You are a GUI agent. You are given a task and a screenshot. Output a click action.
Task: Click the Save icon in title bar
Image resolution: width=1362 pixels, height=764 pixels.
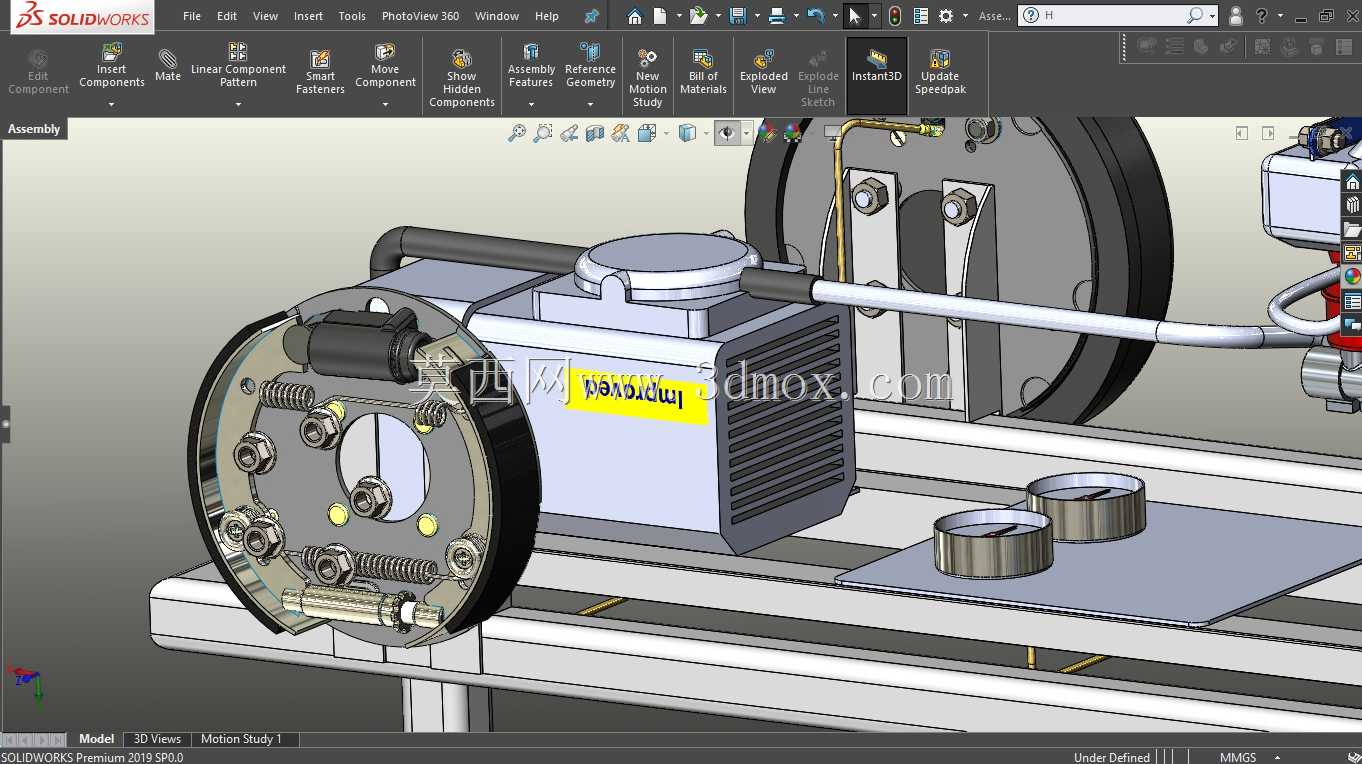pyautogui.click(x=738, y=16)
